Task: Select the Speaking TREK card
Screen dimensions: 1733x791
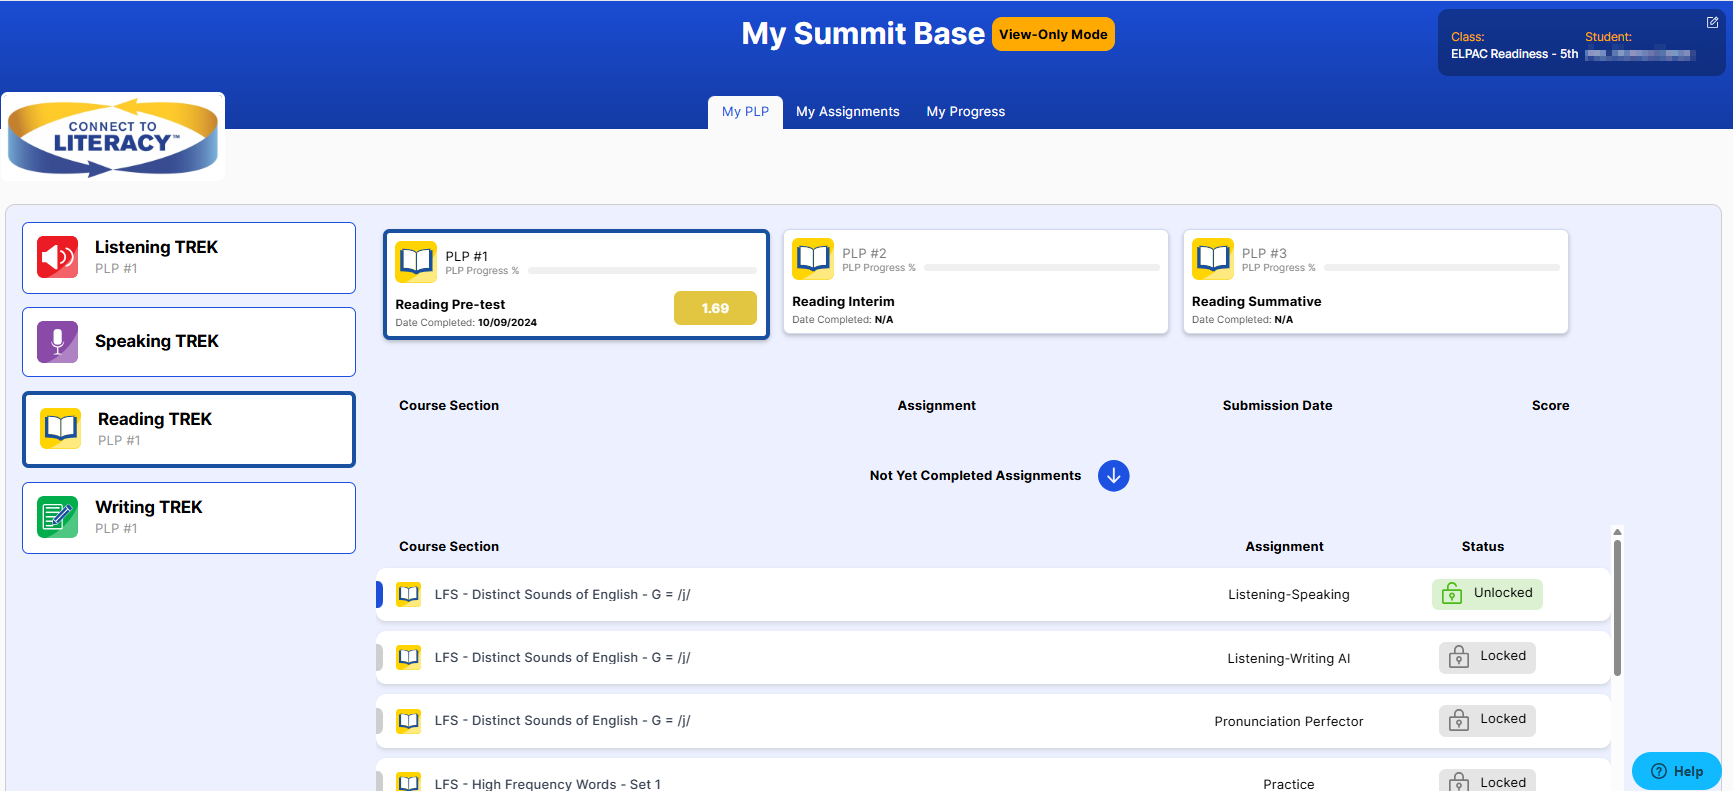Action: click(189, 342)
